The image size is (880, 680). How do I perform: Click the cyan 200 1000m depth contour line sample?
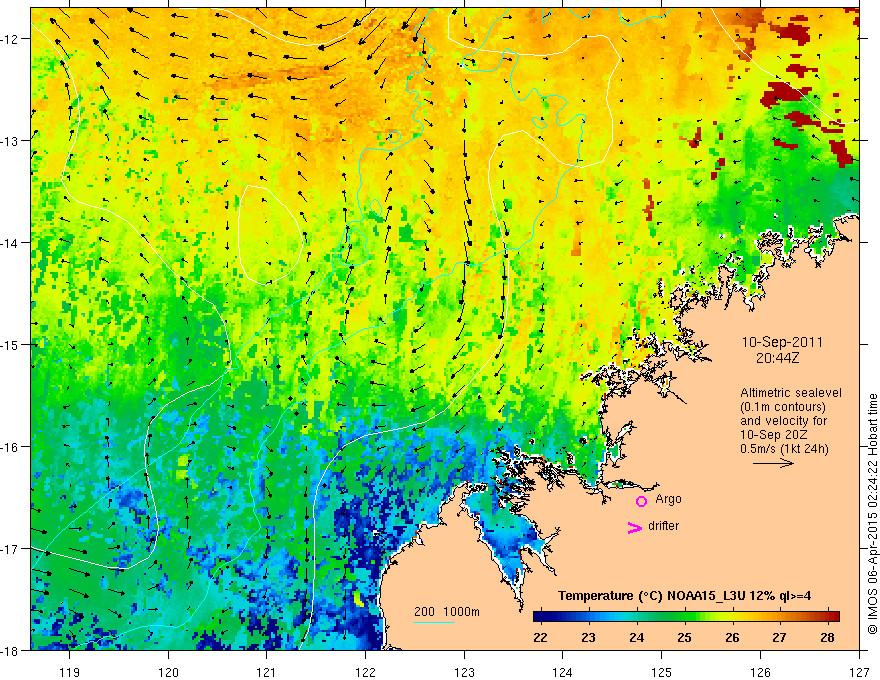pyautogui.click(x=434, y=622)
